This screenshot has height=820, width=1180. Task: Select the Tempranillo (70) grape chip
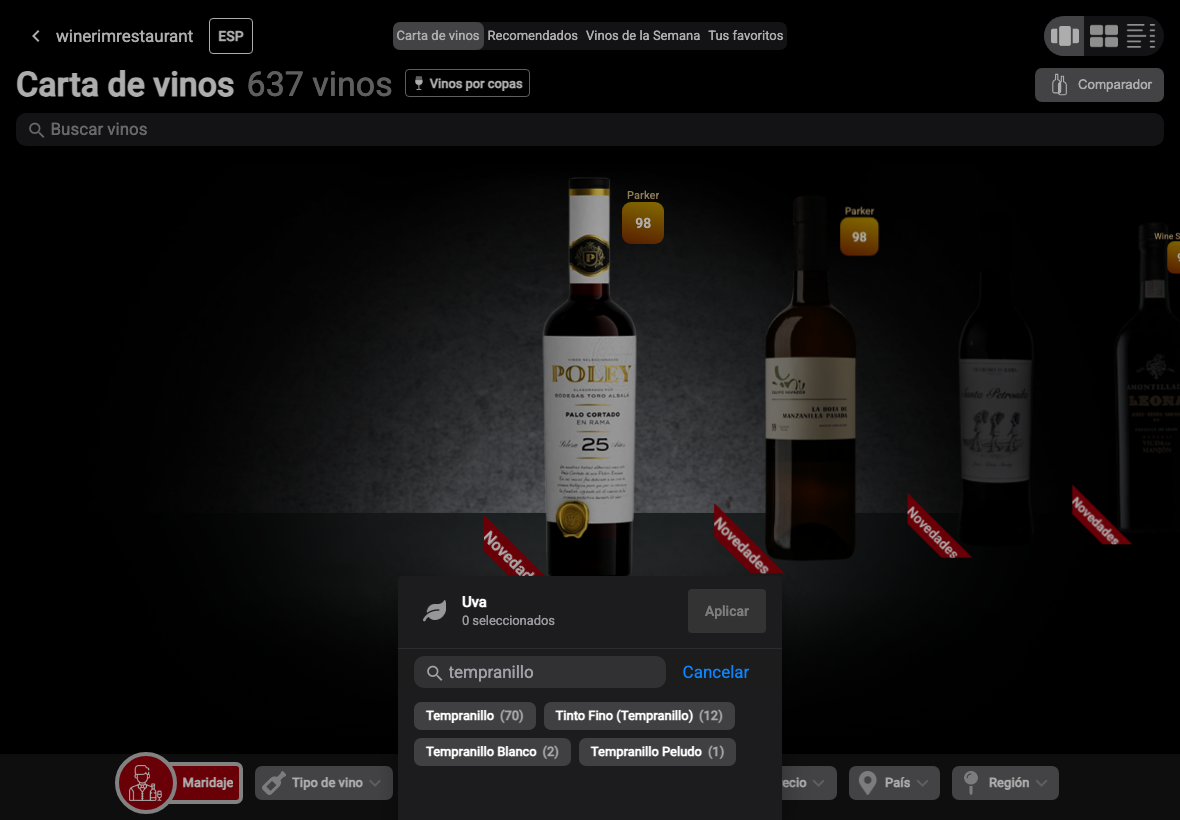(x=474, y=716)
